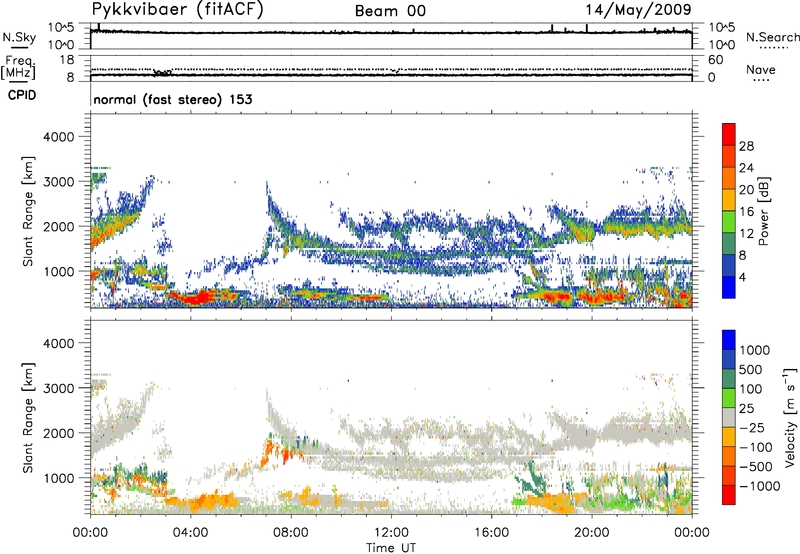
Task: Select the '24' Power colorbar label
Action: 746,168
